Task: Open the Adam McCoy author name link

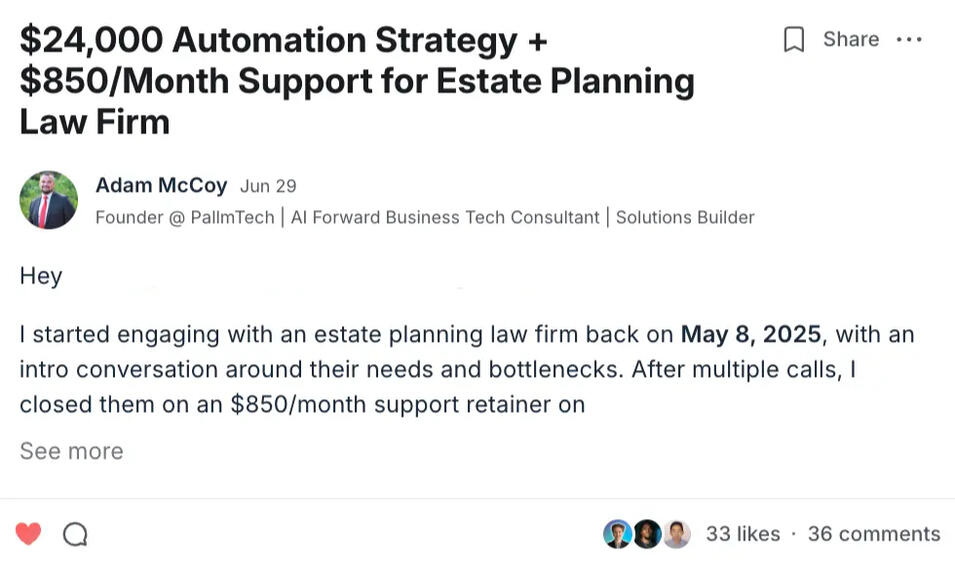Action: pos(161,185)
